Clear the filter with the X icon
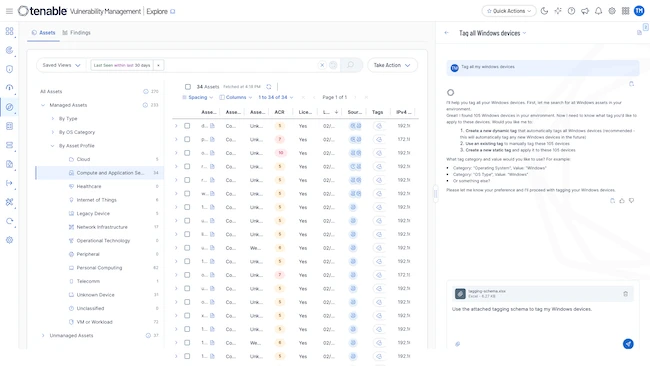This screenshot has height=366, width=650. 322,65
